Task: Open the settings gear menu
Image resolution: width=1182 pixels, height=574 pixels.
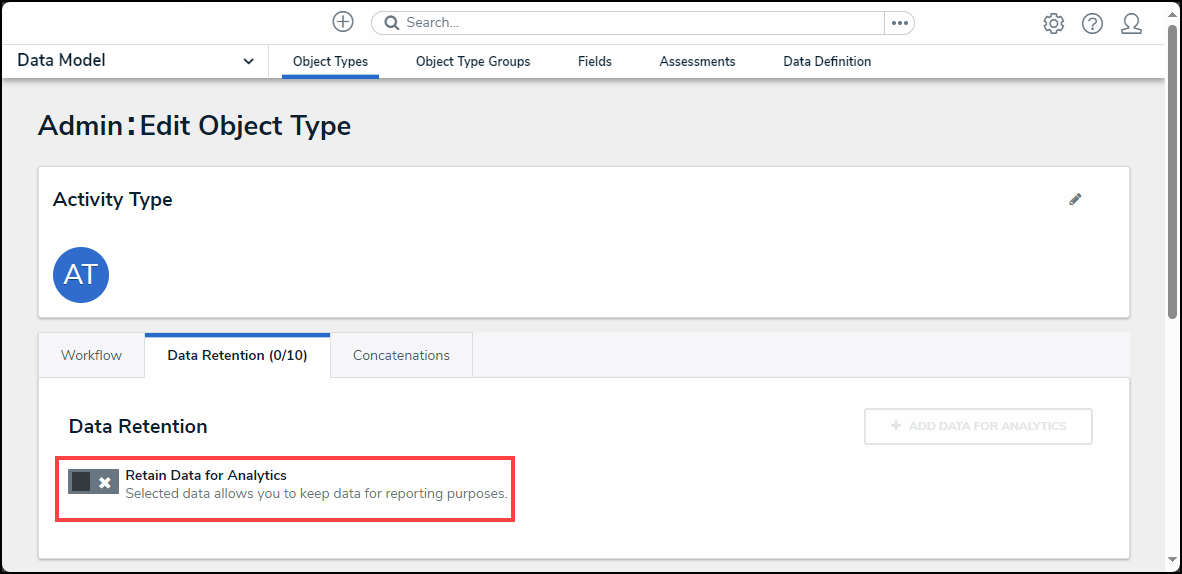Action: [1053, 23]
